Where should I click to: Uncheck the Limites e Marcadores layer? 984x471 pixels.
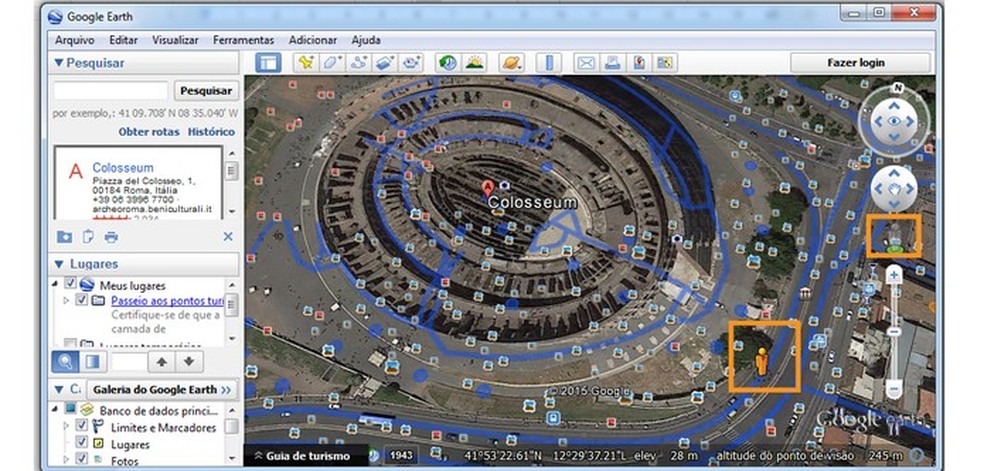point(82,426)
